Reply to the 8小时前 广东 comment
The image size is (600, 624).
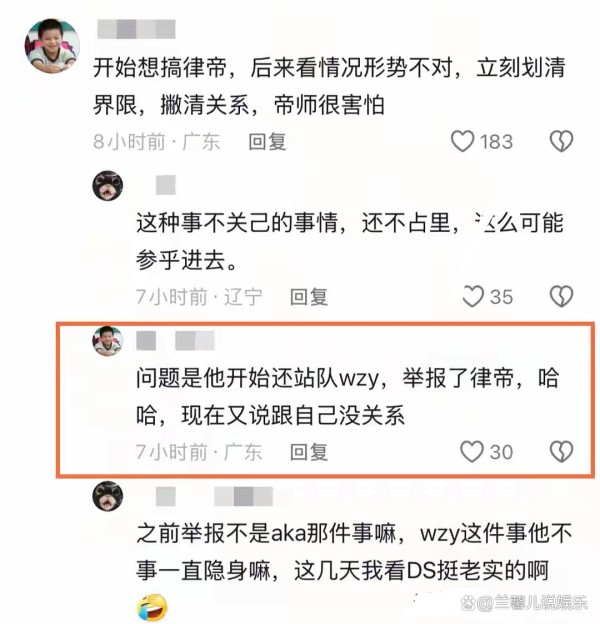(267, 142)
